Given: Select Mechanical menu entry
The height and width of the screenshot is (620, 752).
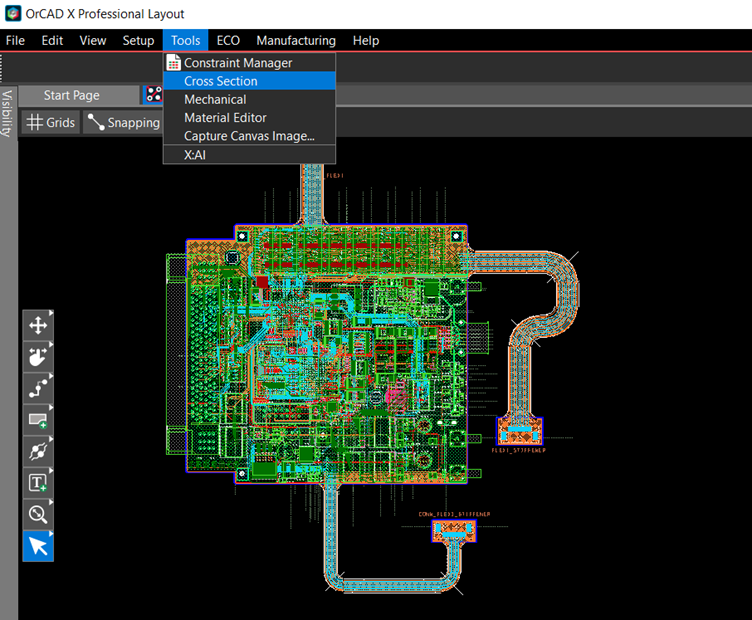Looking at the screenshot, I should tap(249, 99).
